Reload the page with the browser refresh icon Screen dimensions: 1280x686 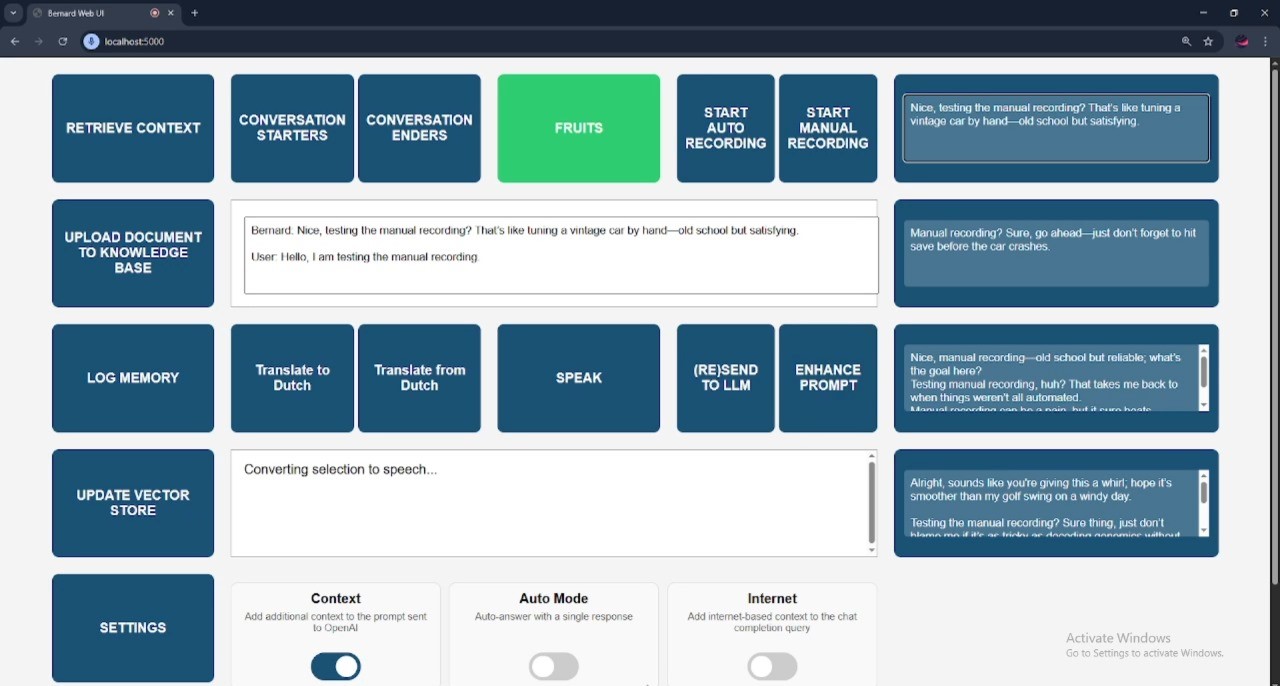[x=63, y=42]
